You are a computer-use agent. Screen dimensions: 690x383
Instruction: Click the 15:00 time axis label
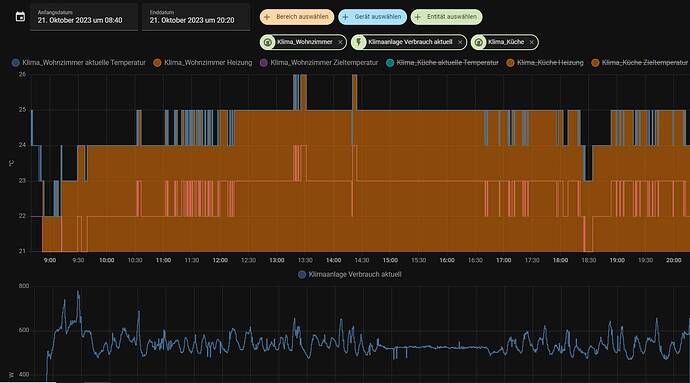pos(390,261)
